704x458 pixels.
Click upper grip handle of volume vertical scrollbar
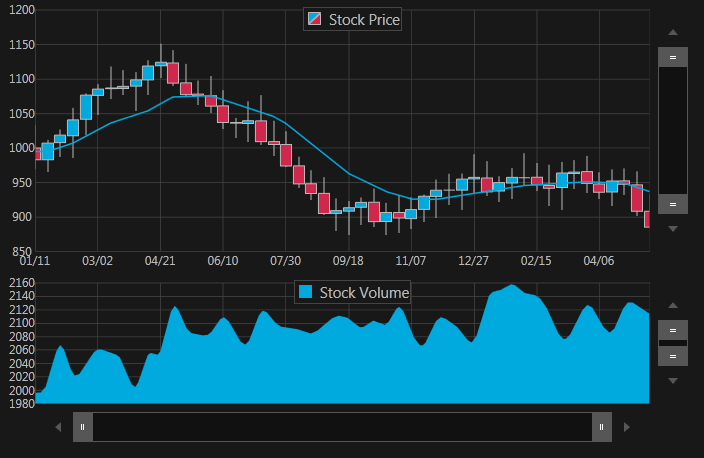[x=672, y=330]
